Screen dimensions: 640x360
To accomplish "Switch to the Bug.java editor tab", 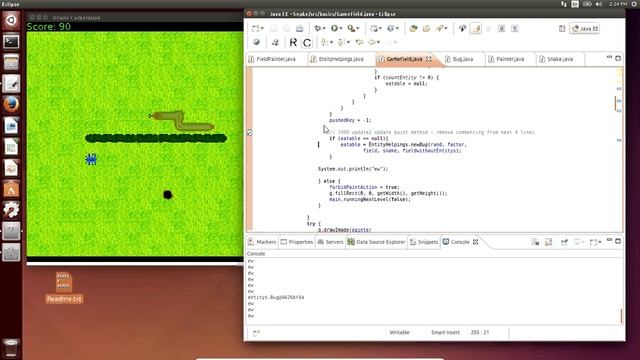I will click(462, 59).
